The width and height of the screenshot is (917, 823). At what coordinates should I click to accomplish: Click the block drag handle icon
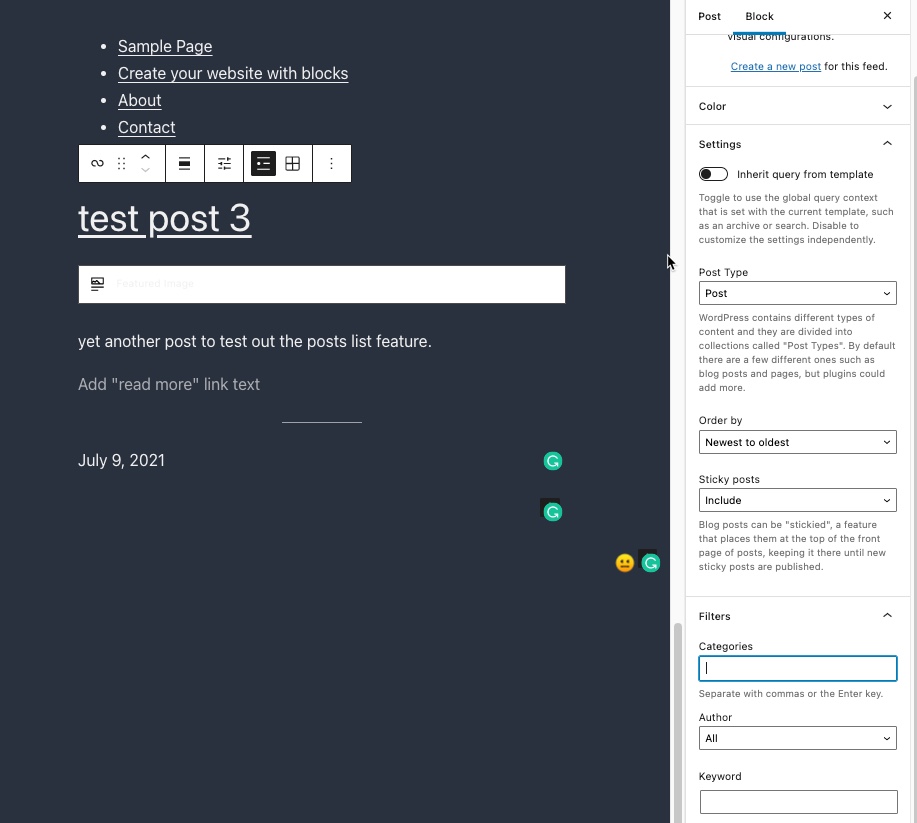122,164
